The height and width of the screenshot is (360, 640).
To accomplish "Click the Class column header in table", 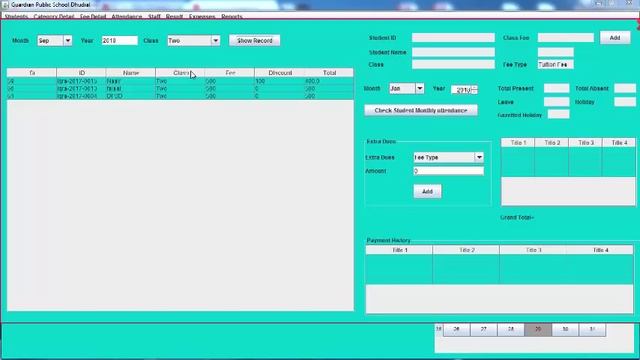I will pyautogui.click(x=180, y=73).
